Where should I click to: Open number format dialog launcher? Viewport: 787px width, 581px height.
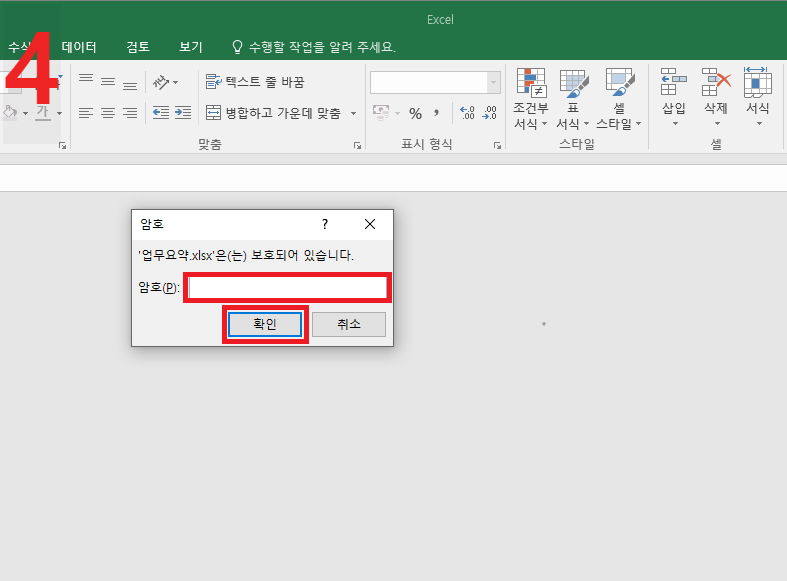497,146
